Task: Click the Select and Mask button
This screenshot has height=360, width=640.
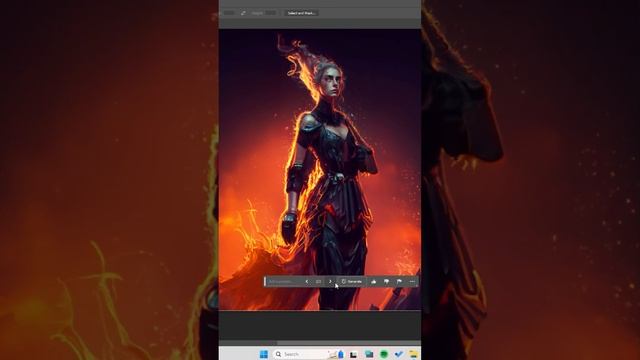Action: [301, 13]
